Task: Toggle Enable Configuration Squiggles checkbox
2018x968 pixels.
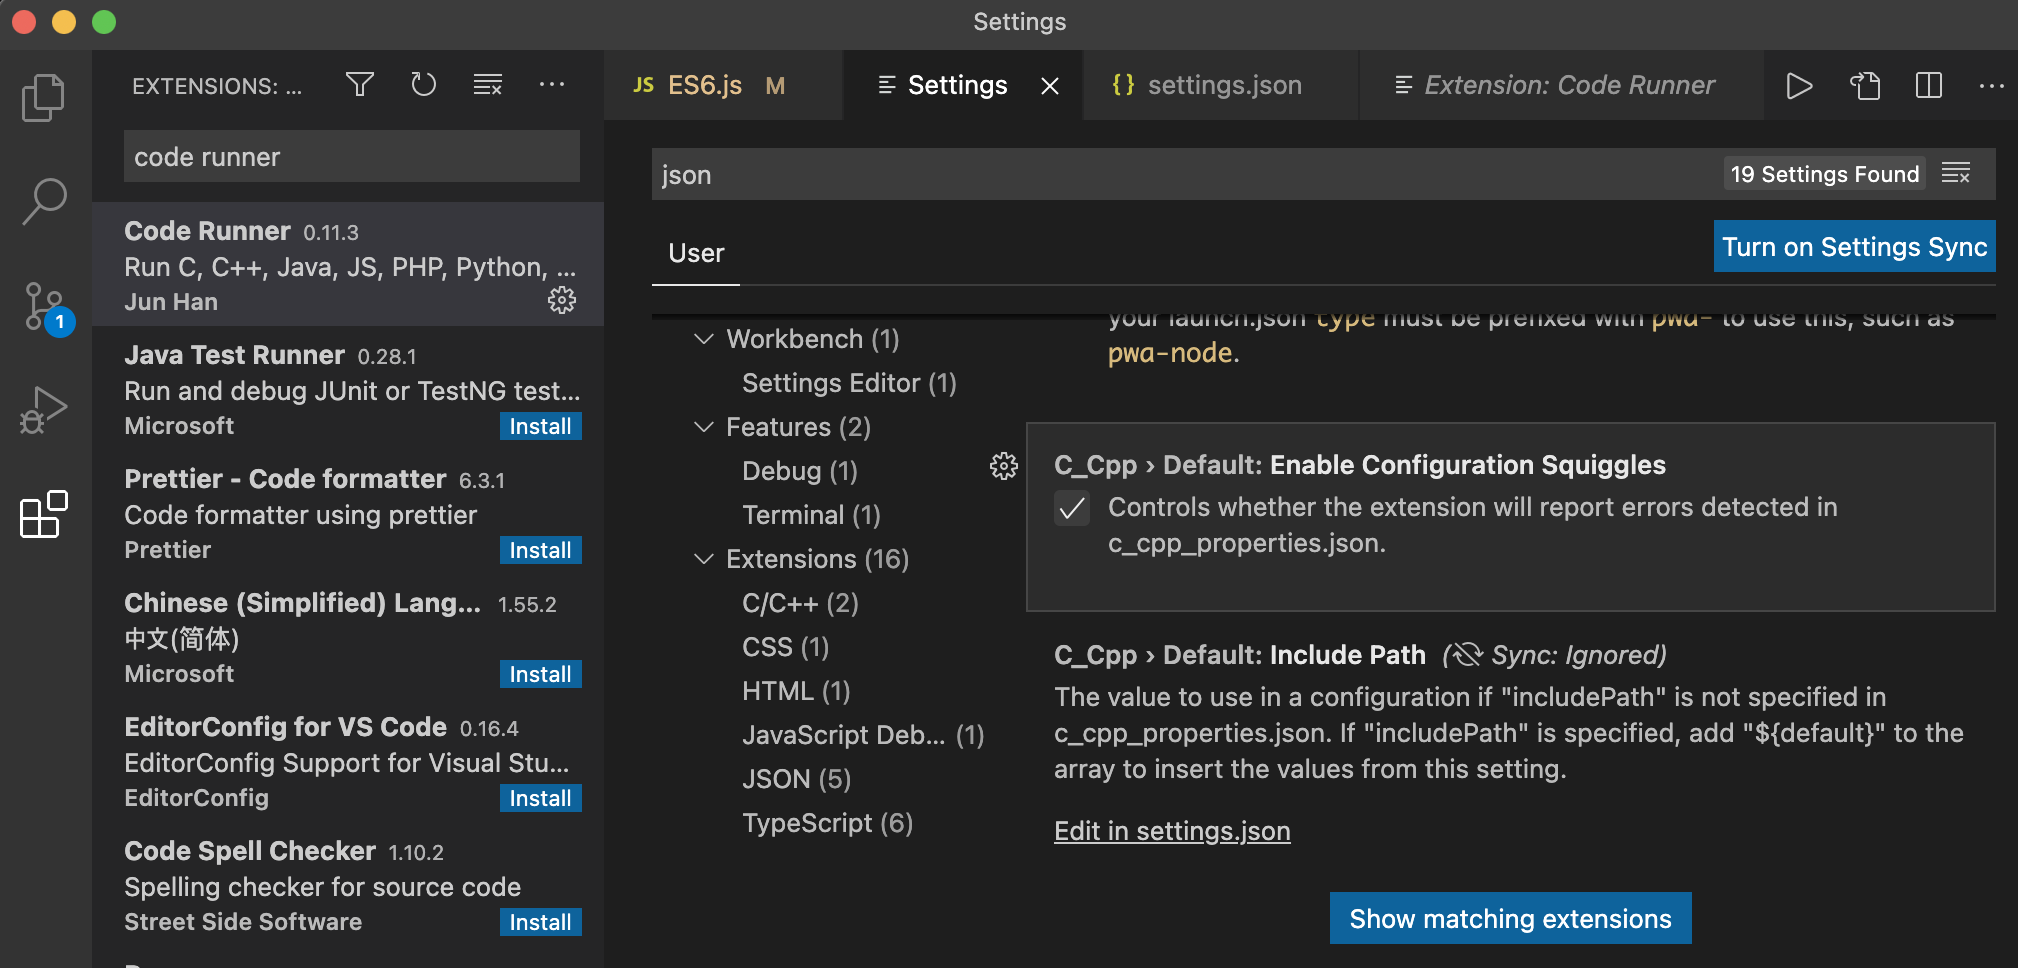Action: pyautogui.click(x=1072, y=509)
